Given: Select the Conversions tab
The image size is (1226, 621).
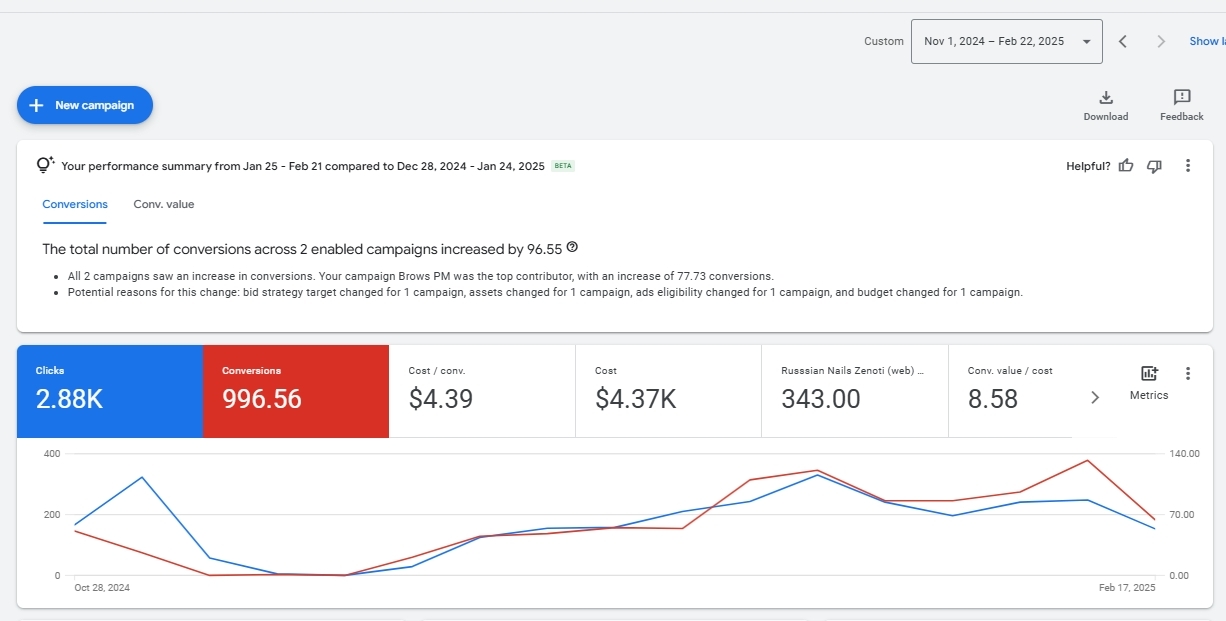Looking at the screenshot, I should (x=75, y=204).
